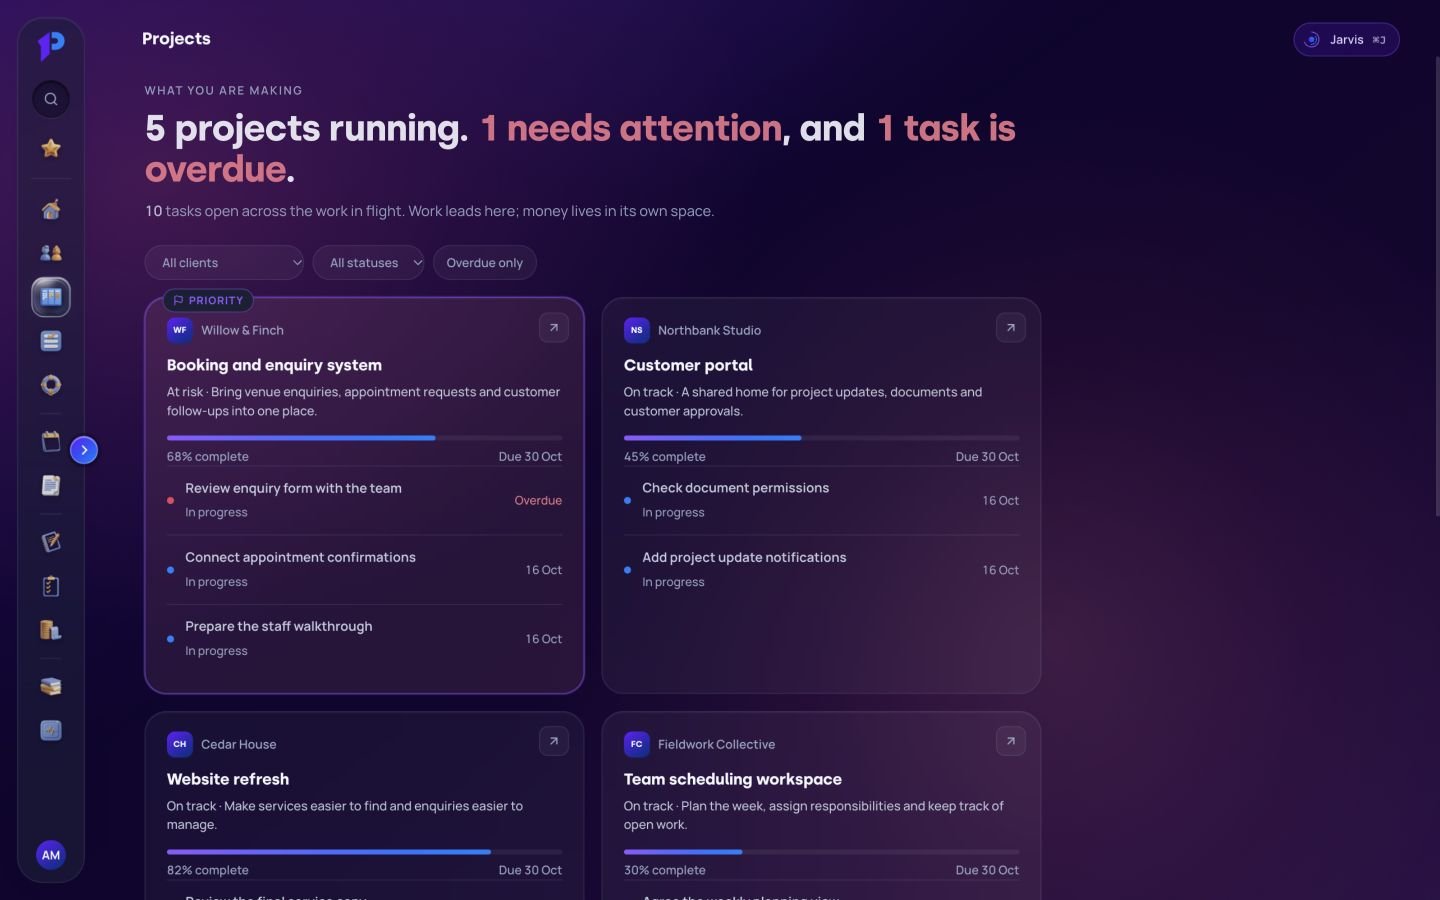This screenshot has height=900, width=1440.
Task: Open the All clients dropdown
Action: coord(224,263)
